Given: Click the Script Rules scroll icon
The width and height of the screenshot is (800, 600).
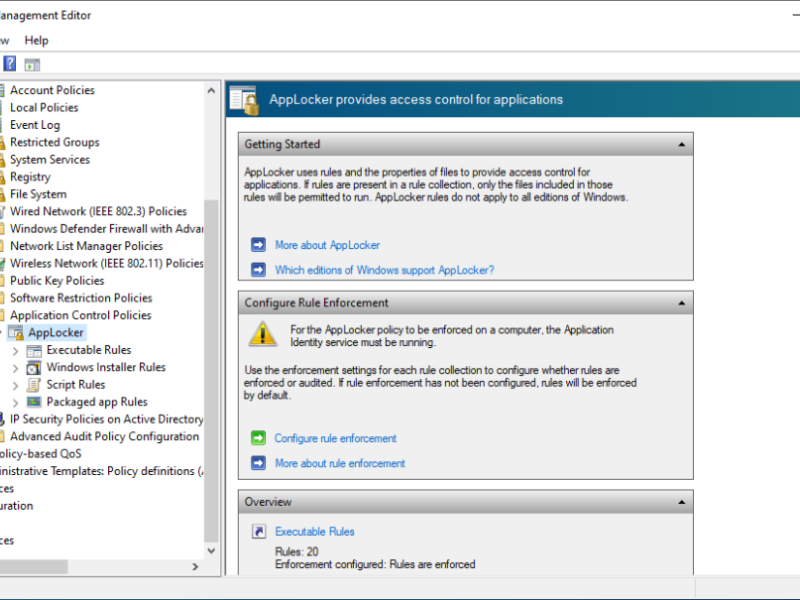Looking at the screenshot, I should (34, 385).
